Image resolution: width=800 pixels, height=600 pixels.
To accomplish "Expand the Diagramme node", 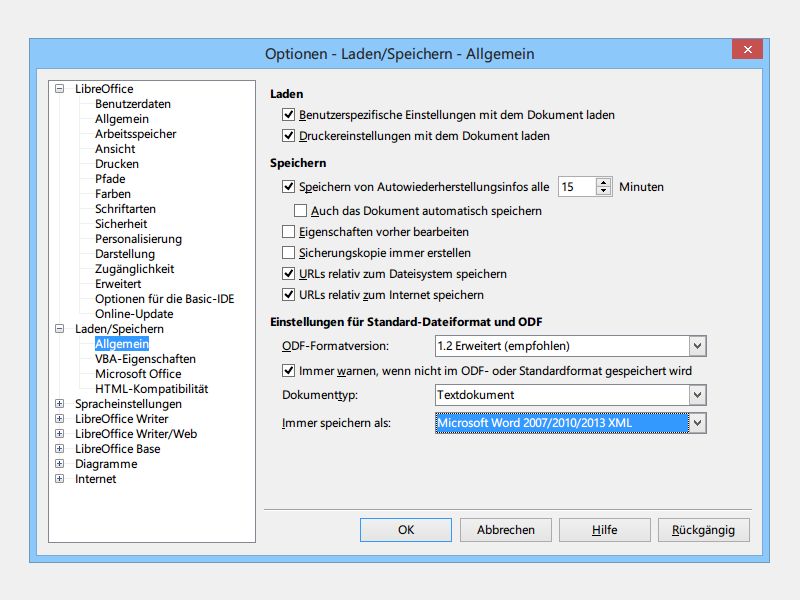I will [x=60, y=464].
